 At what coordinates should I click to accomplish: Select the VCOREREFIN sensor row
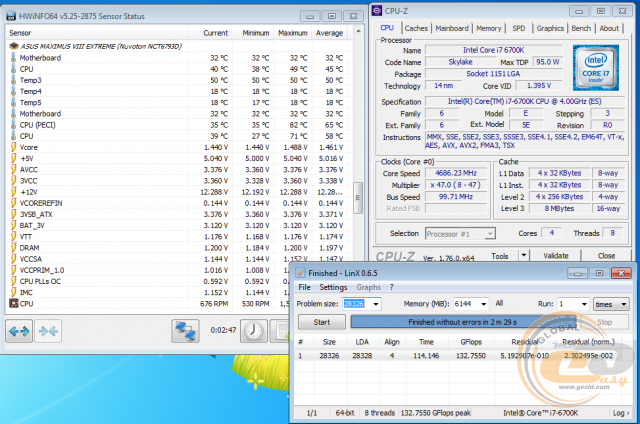(x=178, y=203)
